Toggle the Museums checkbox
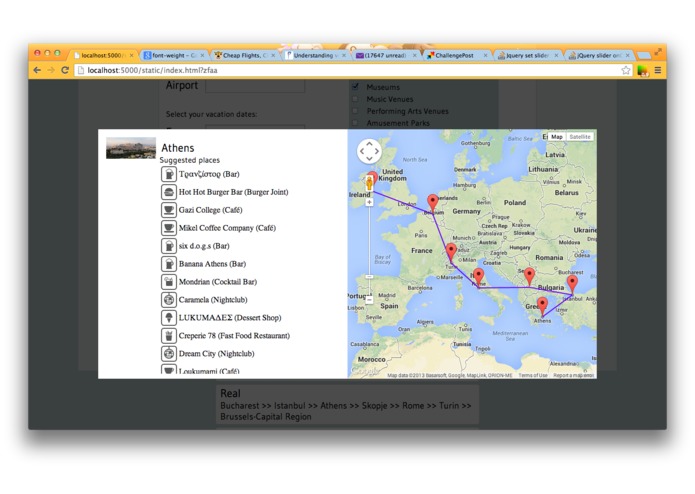The height and width of the screenshot is (494, 695). pyautogui.click(x=355, y=86)
